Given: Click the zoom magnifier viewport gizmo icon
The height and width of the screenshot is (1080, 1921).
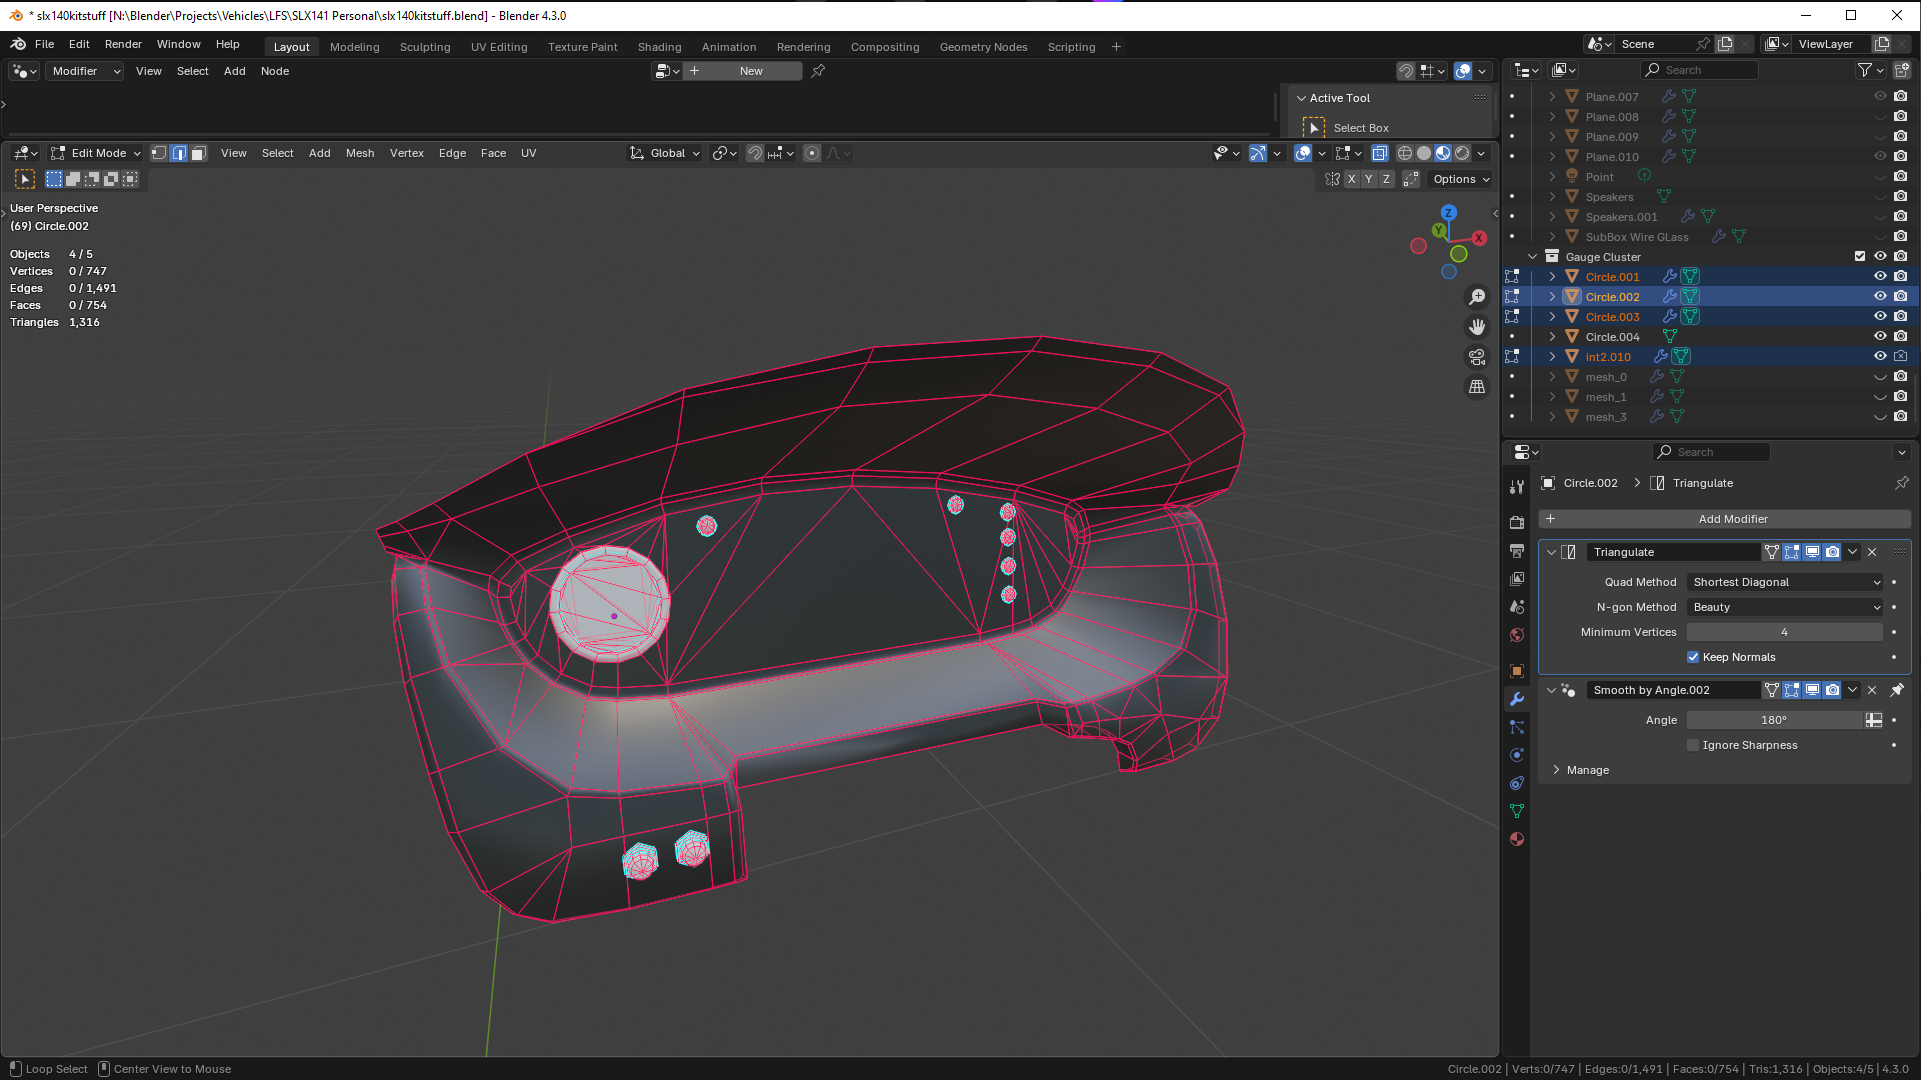Looking at the screenshot, I should pyautogui.click(x=1477, y=297).
